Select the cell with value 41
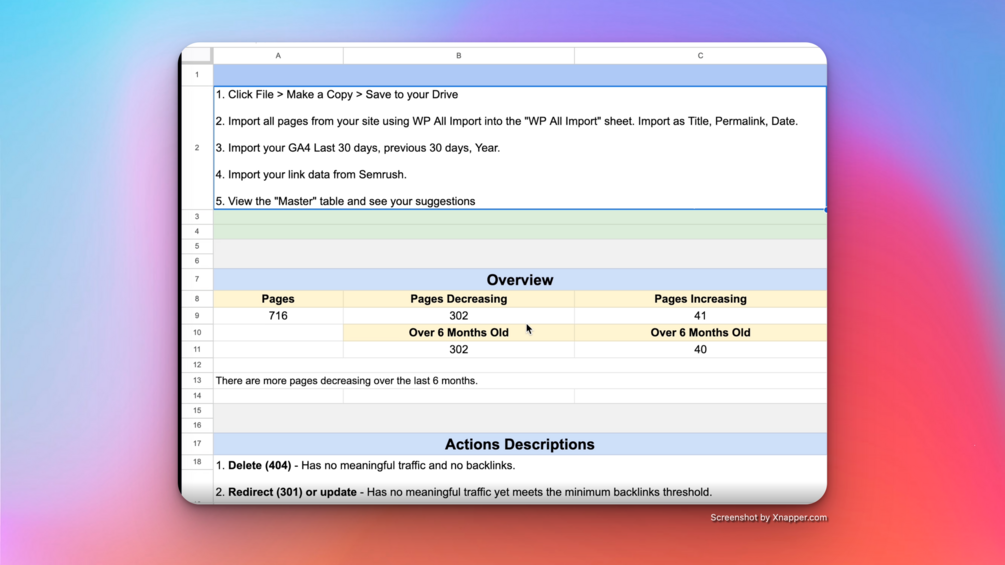Image resolution: width=1005 pixels, height=565 pixels. (700, 315)
